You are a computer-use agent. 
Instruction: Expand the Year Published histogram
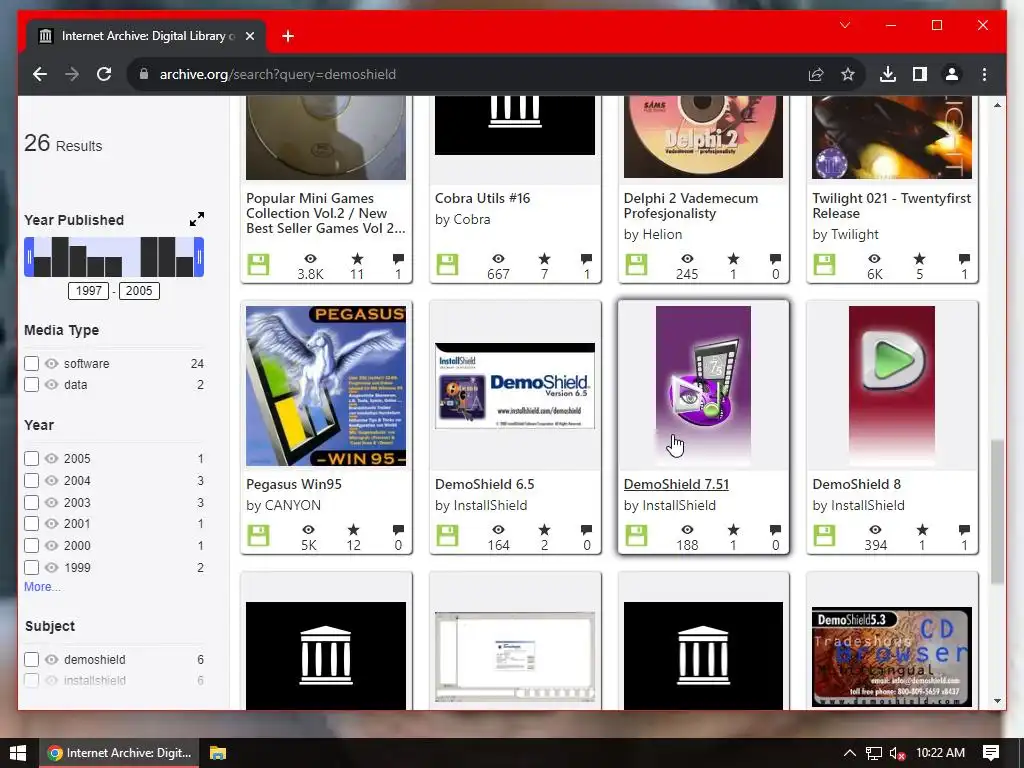tap(197, 219)
